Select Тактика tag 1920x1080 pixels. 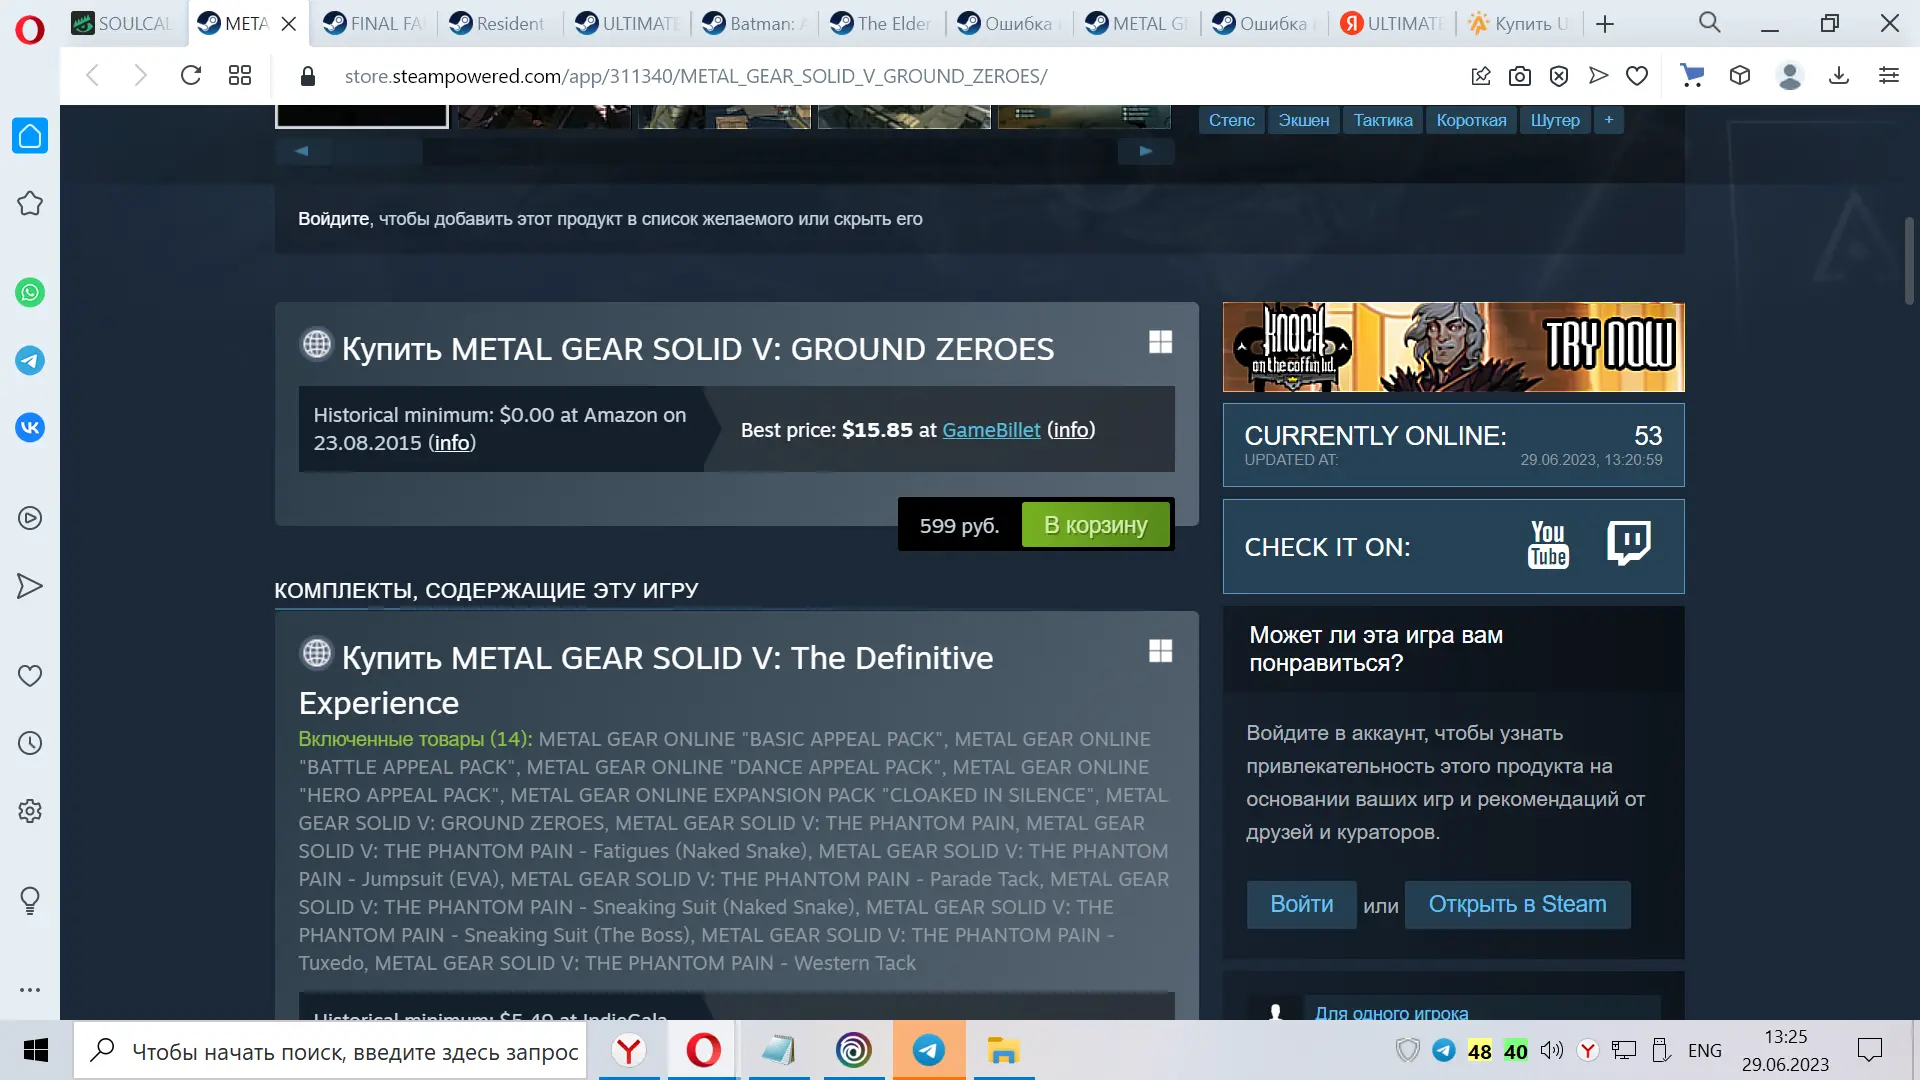click(x=1383, y=120)
